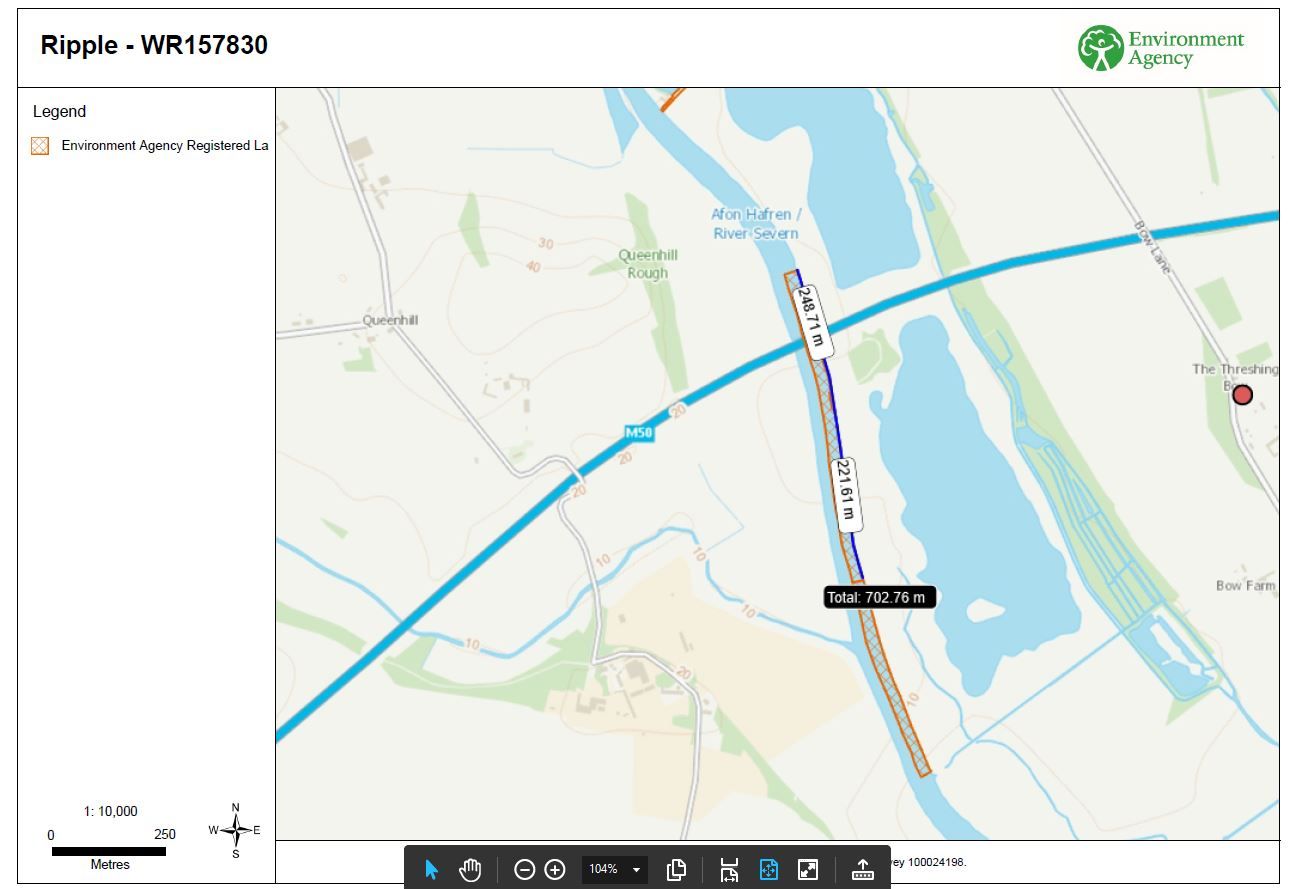
Task: Click the toolbar dock/upload icon
Action: (862, 869)
